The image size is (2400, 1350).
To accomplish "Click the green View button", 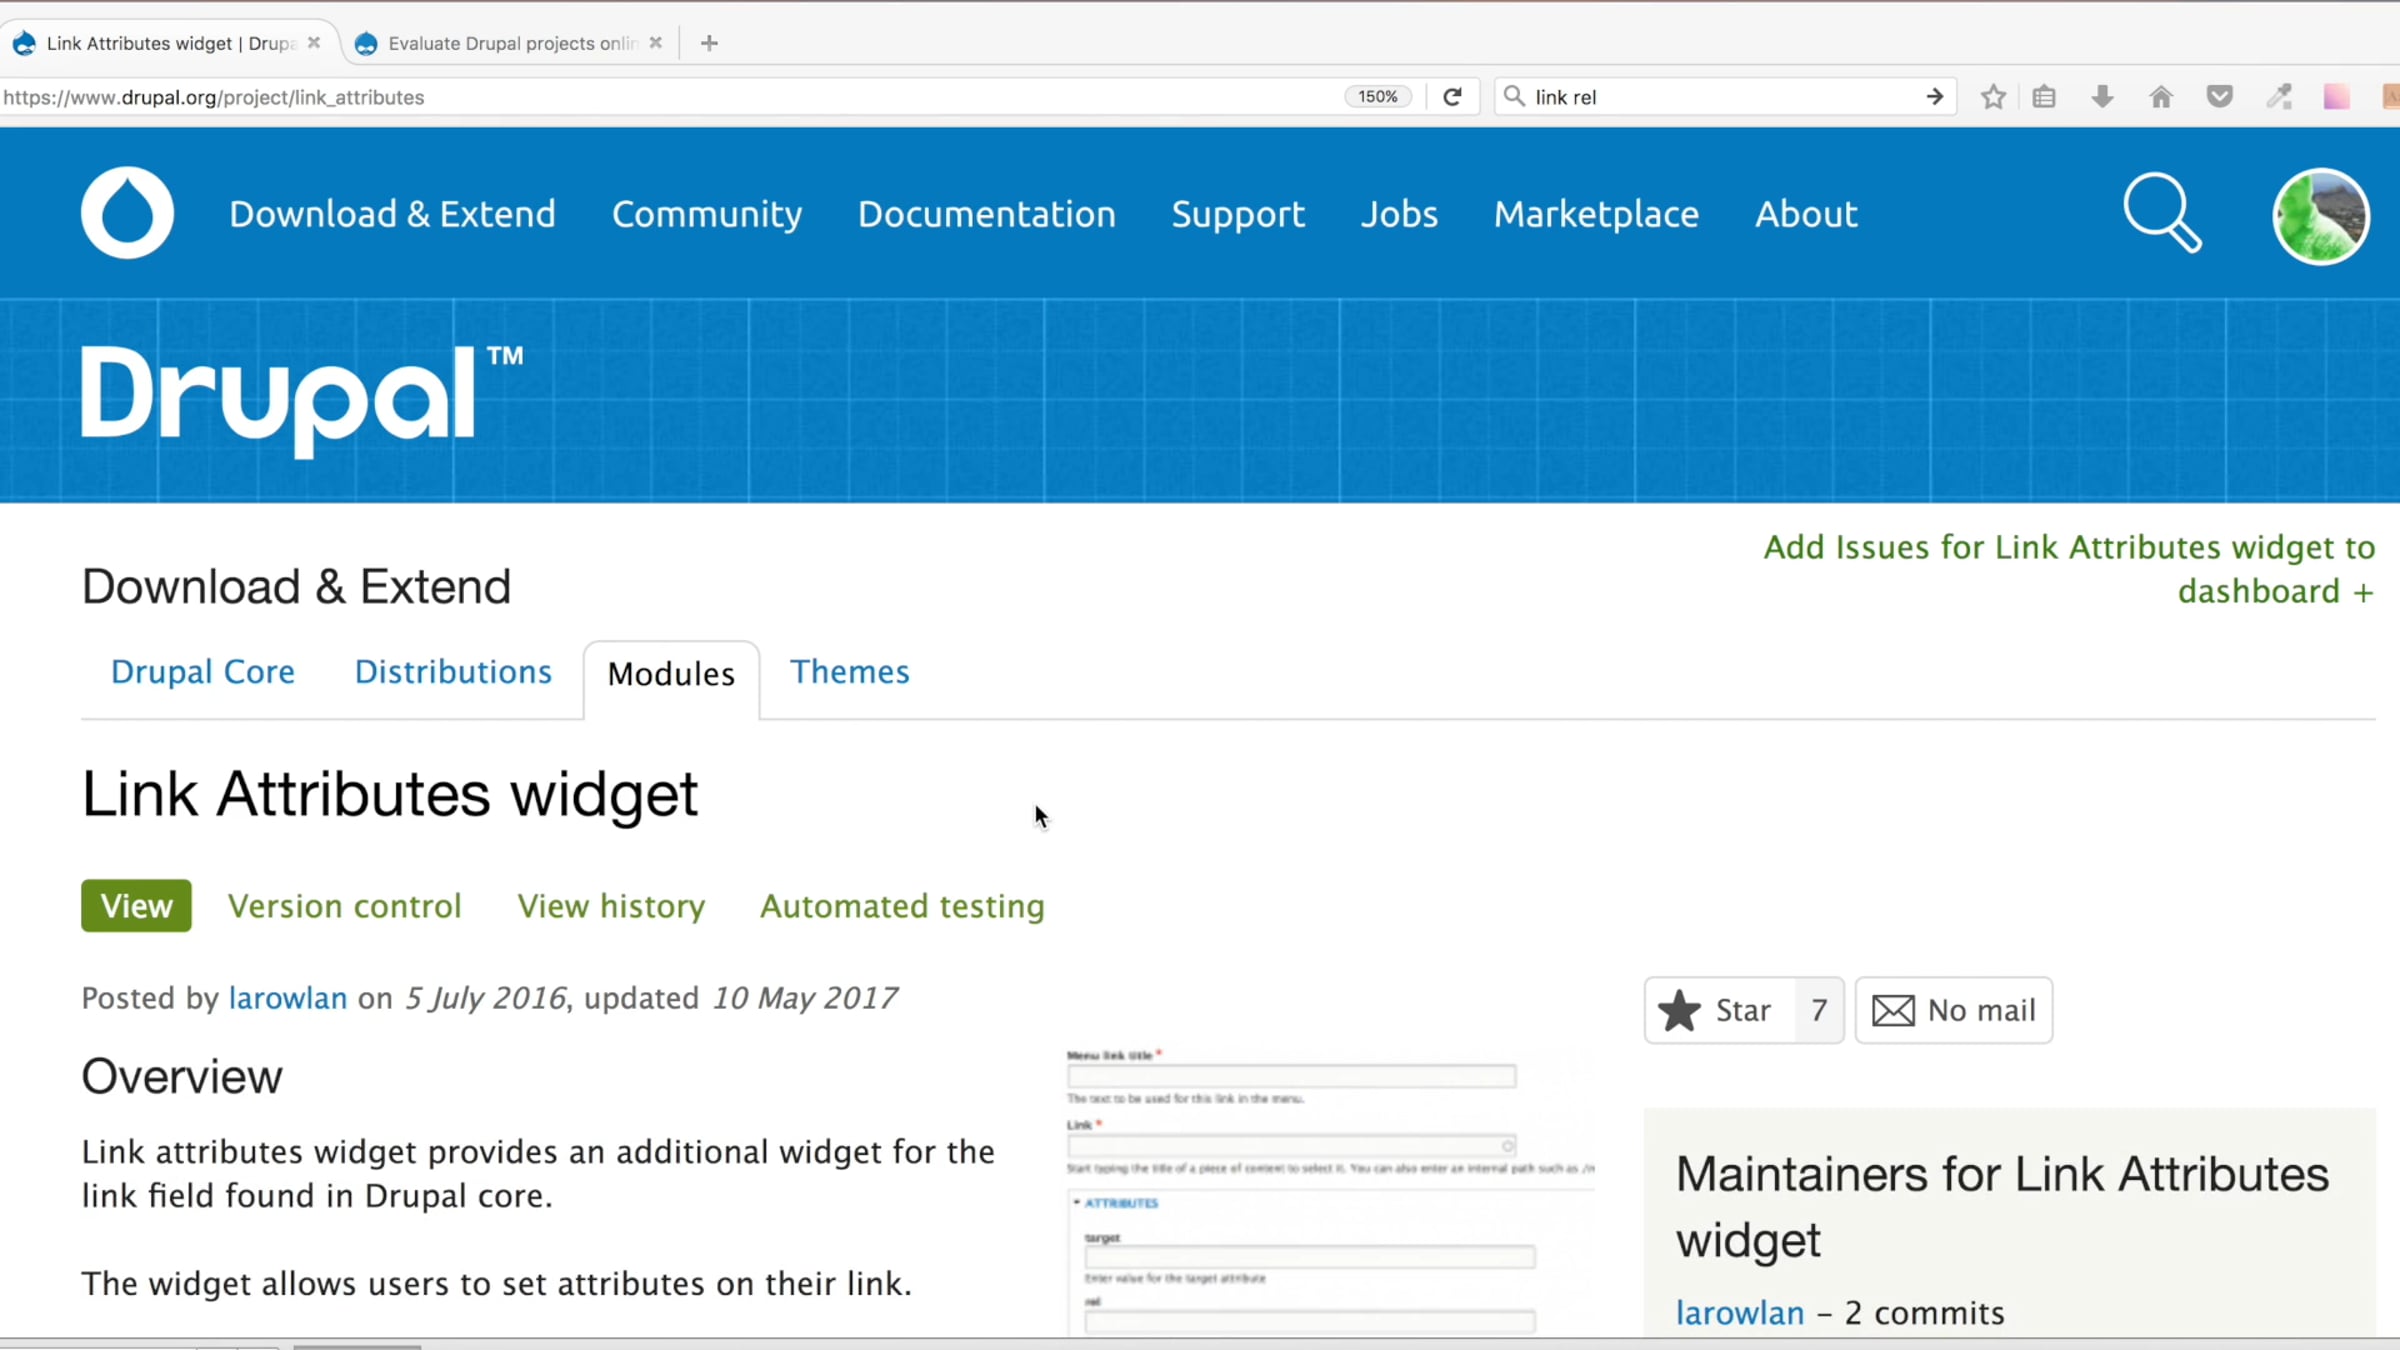I will 136,906.
